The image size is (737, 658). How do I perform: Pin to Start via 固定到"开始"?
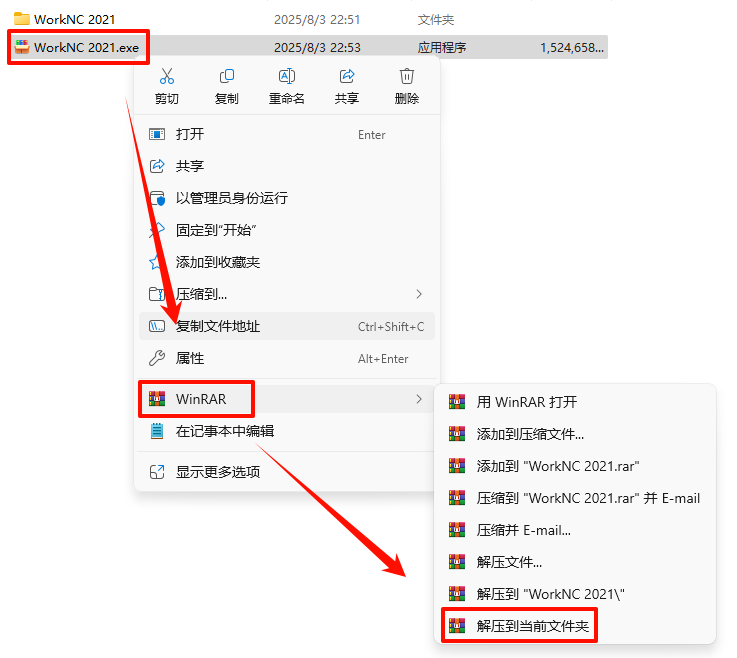point(287,230)
